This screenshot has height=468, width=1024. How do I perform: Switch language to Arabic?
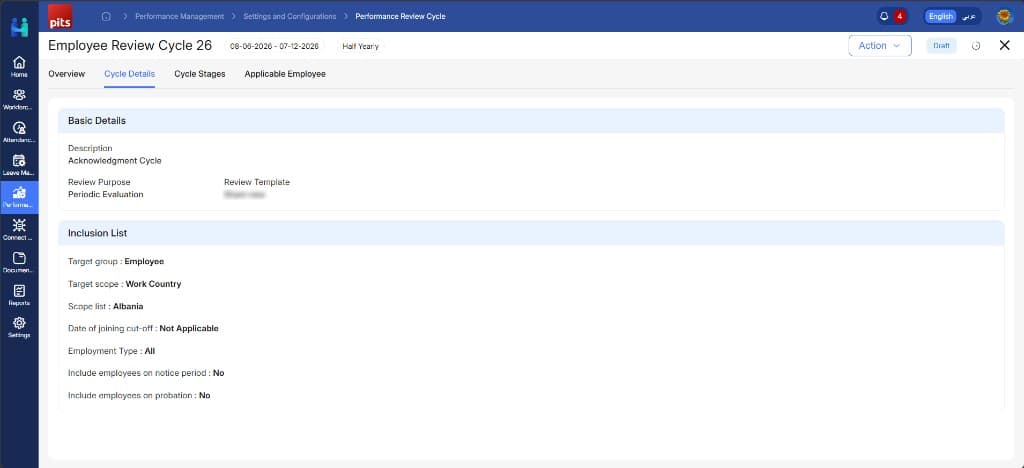970,16
